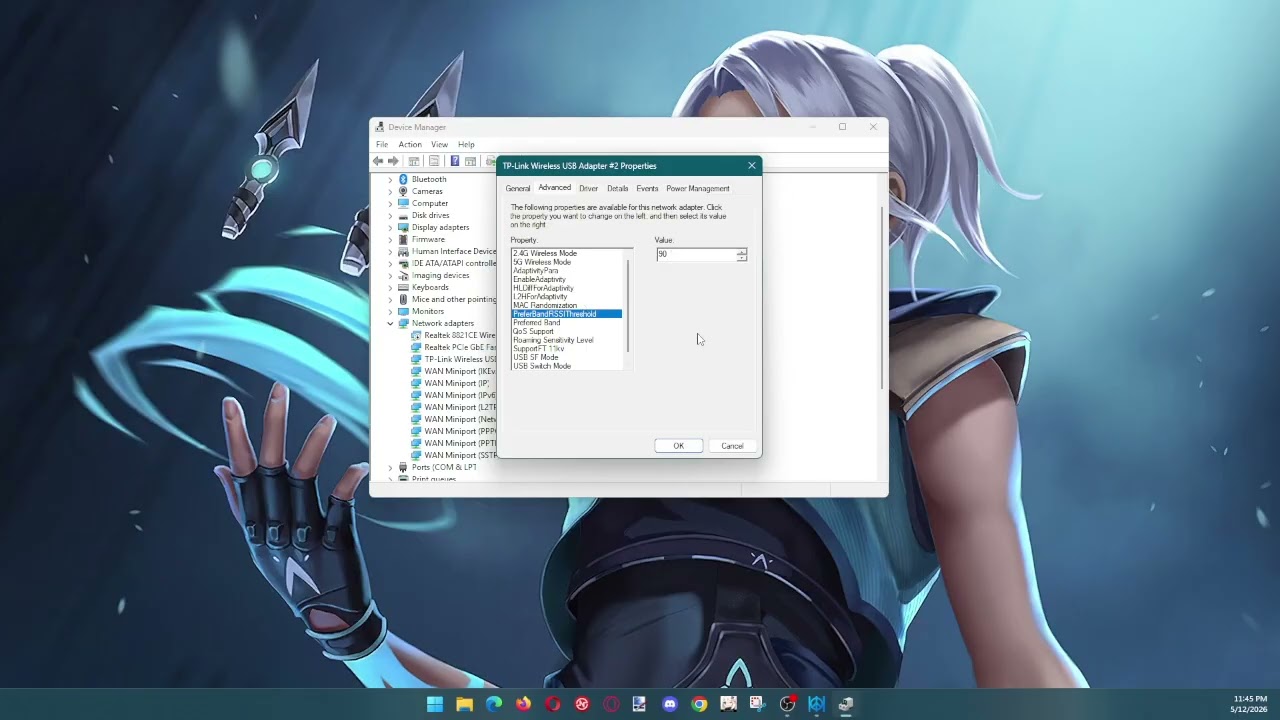Screen dimensions: 1280x720
Task: Switch to the General tab
Action: (518, 188)
